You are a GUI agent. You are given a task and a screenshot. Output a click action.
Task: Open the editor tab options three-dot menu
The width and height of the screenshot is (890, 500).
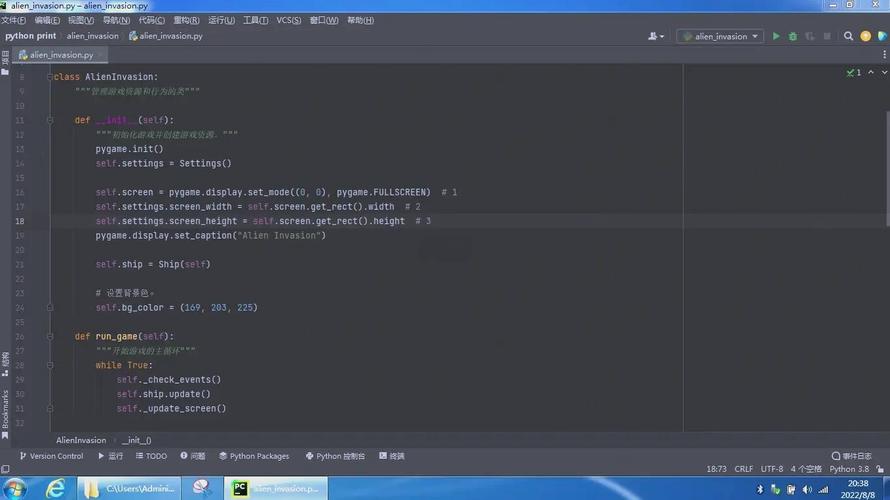(x=884, y=55)
